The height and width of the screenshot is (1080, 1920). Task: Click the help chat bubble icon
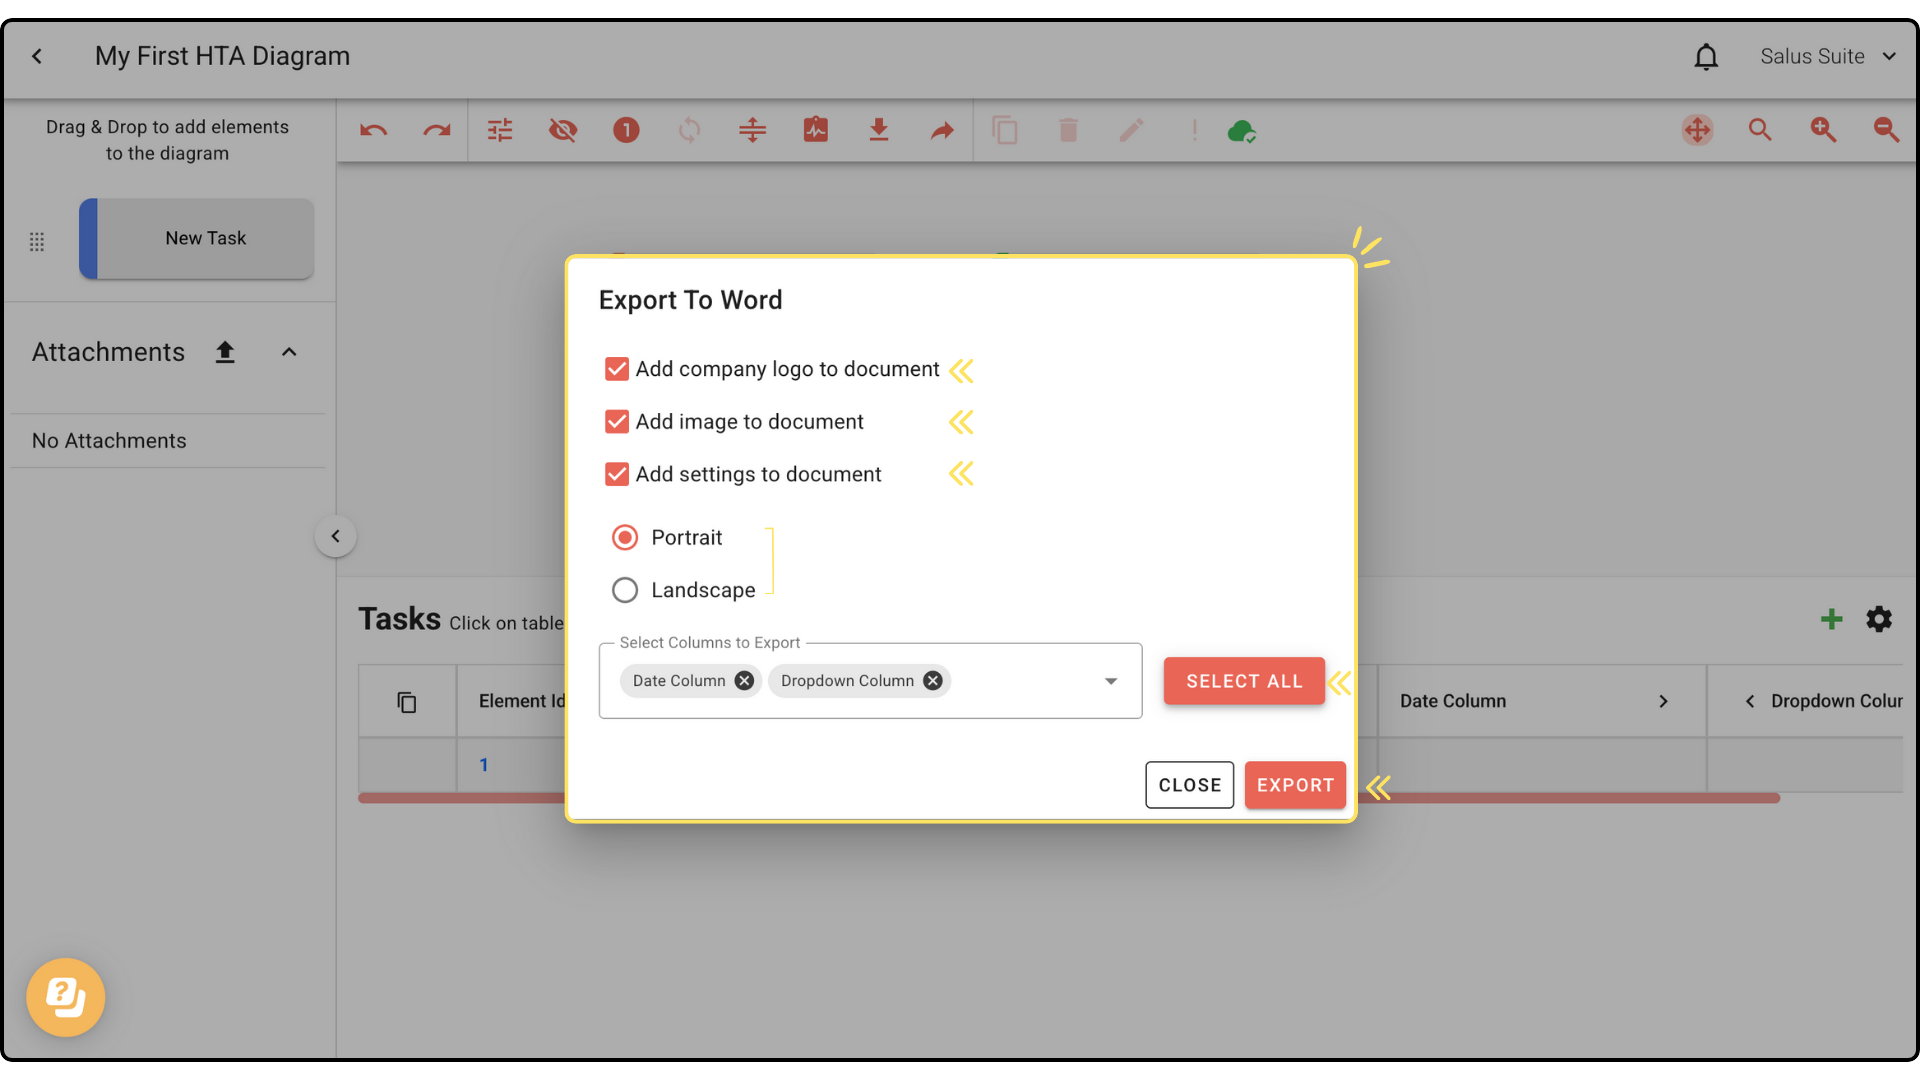tap(66, 997)
